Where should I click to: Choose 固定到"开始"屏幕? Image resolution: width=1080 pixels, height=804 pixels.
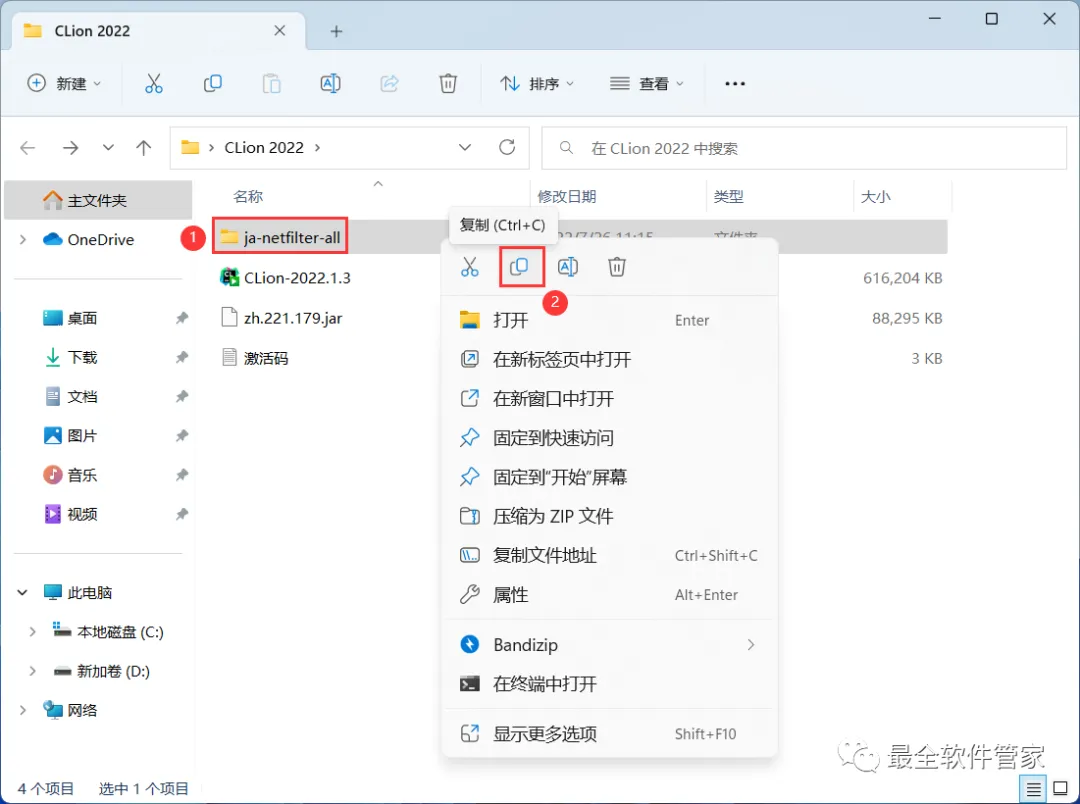[x=609, y=477]
